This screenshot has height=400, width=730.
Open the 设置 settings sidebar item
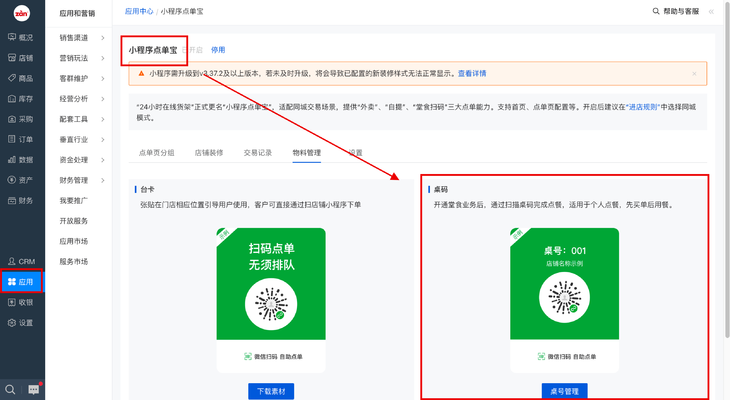tap(21, 323)
